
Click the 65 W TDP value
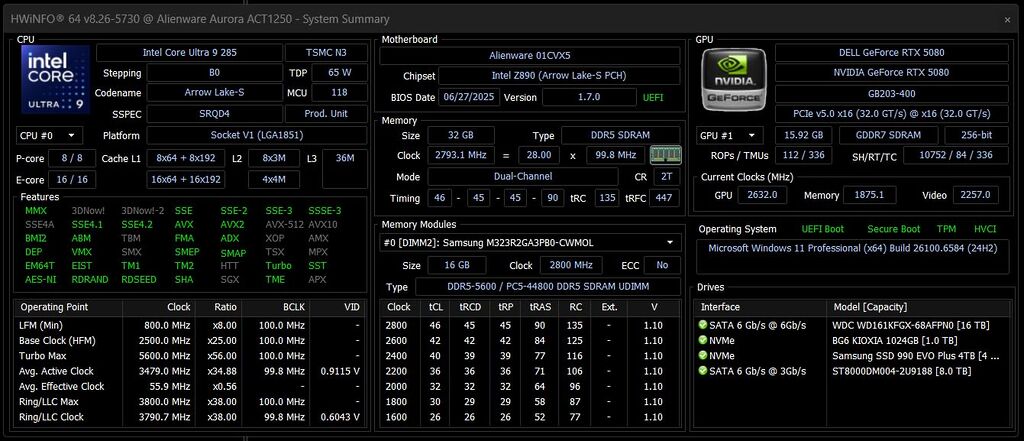(x=339, y=73)
